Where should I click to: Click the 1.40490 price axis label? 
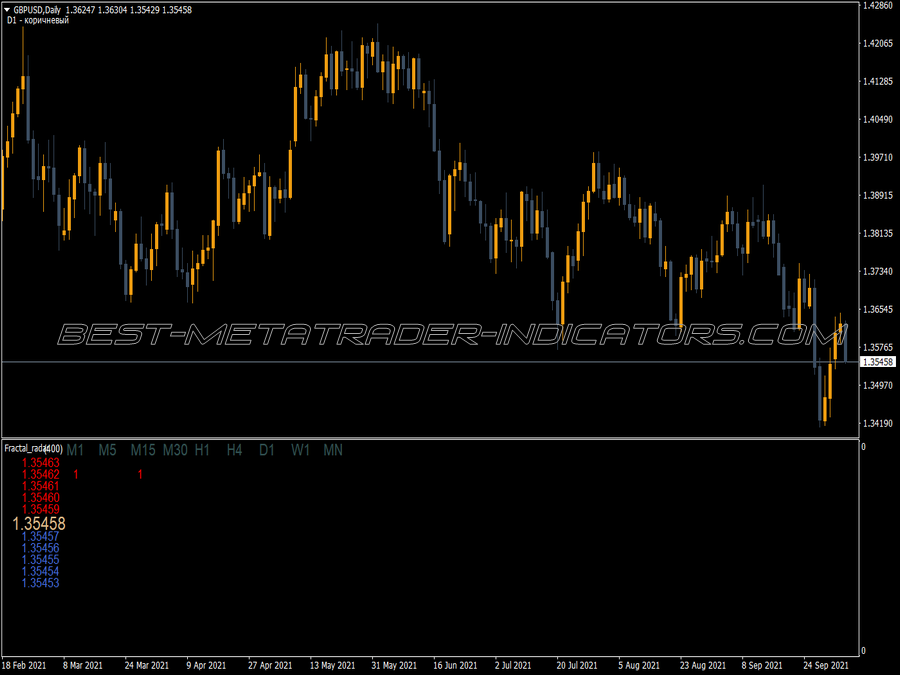coord(878,119)
